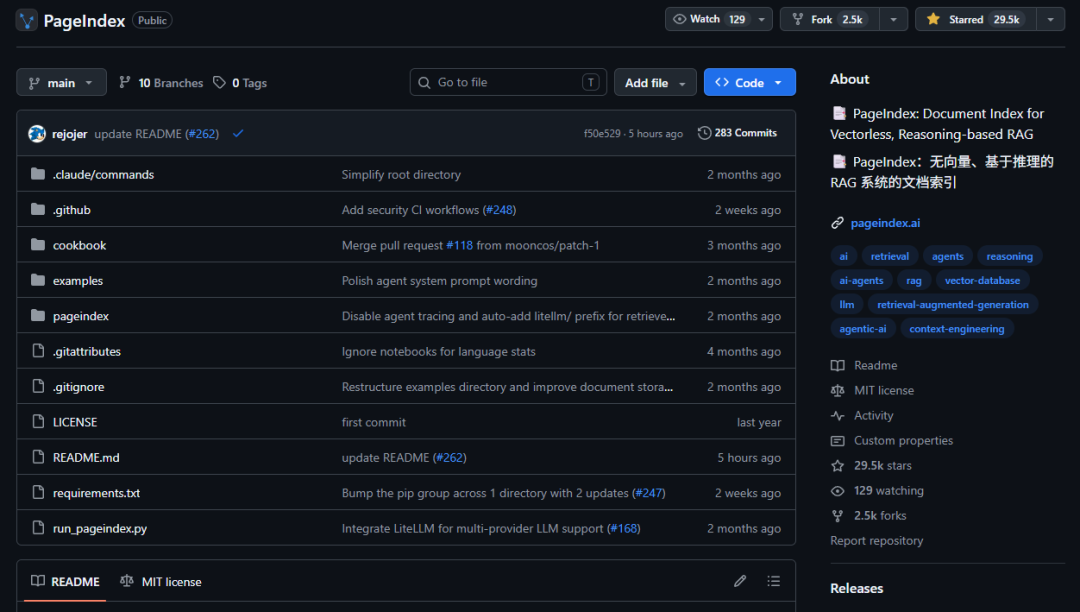Screen dimensions: 1080x612
Task: Click the pencil edit README icon
Action: (x=740, y=582)
